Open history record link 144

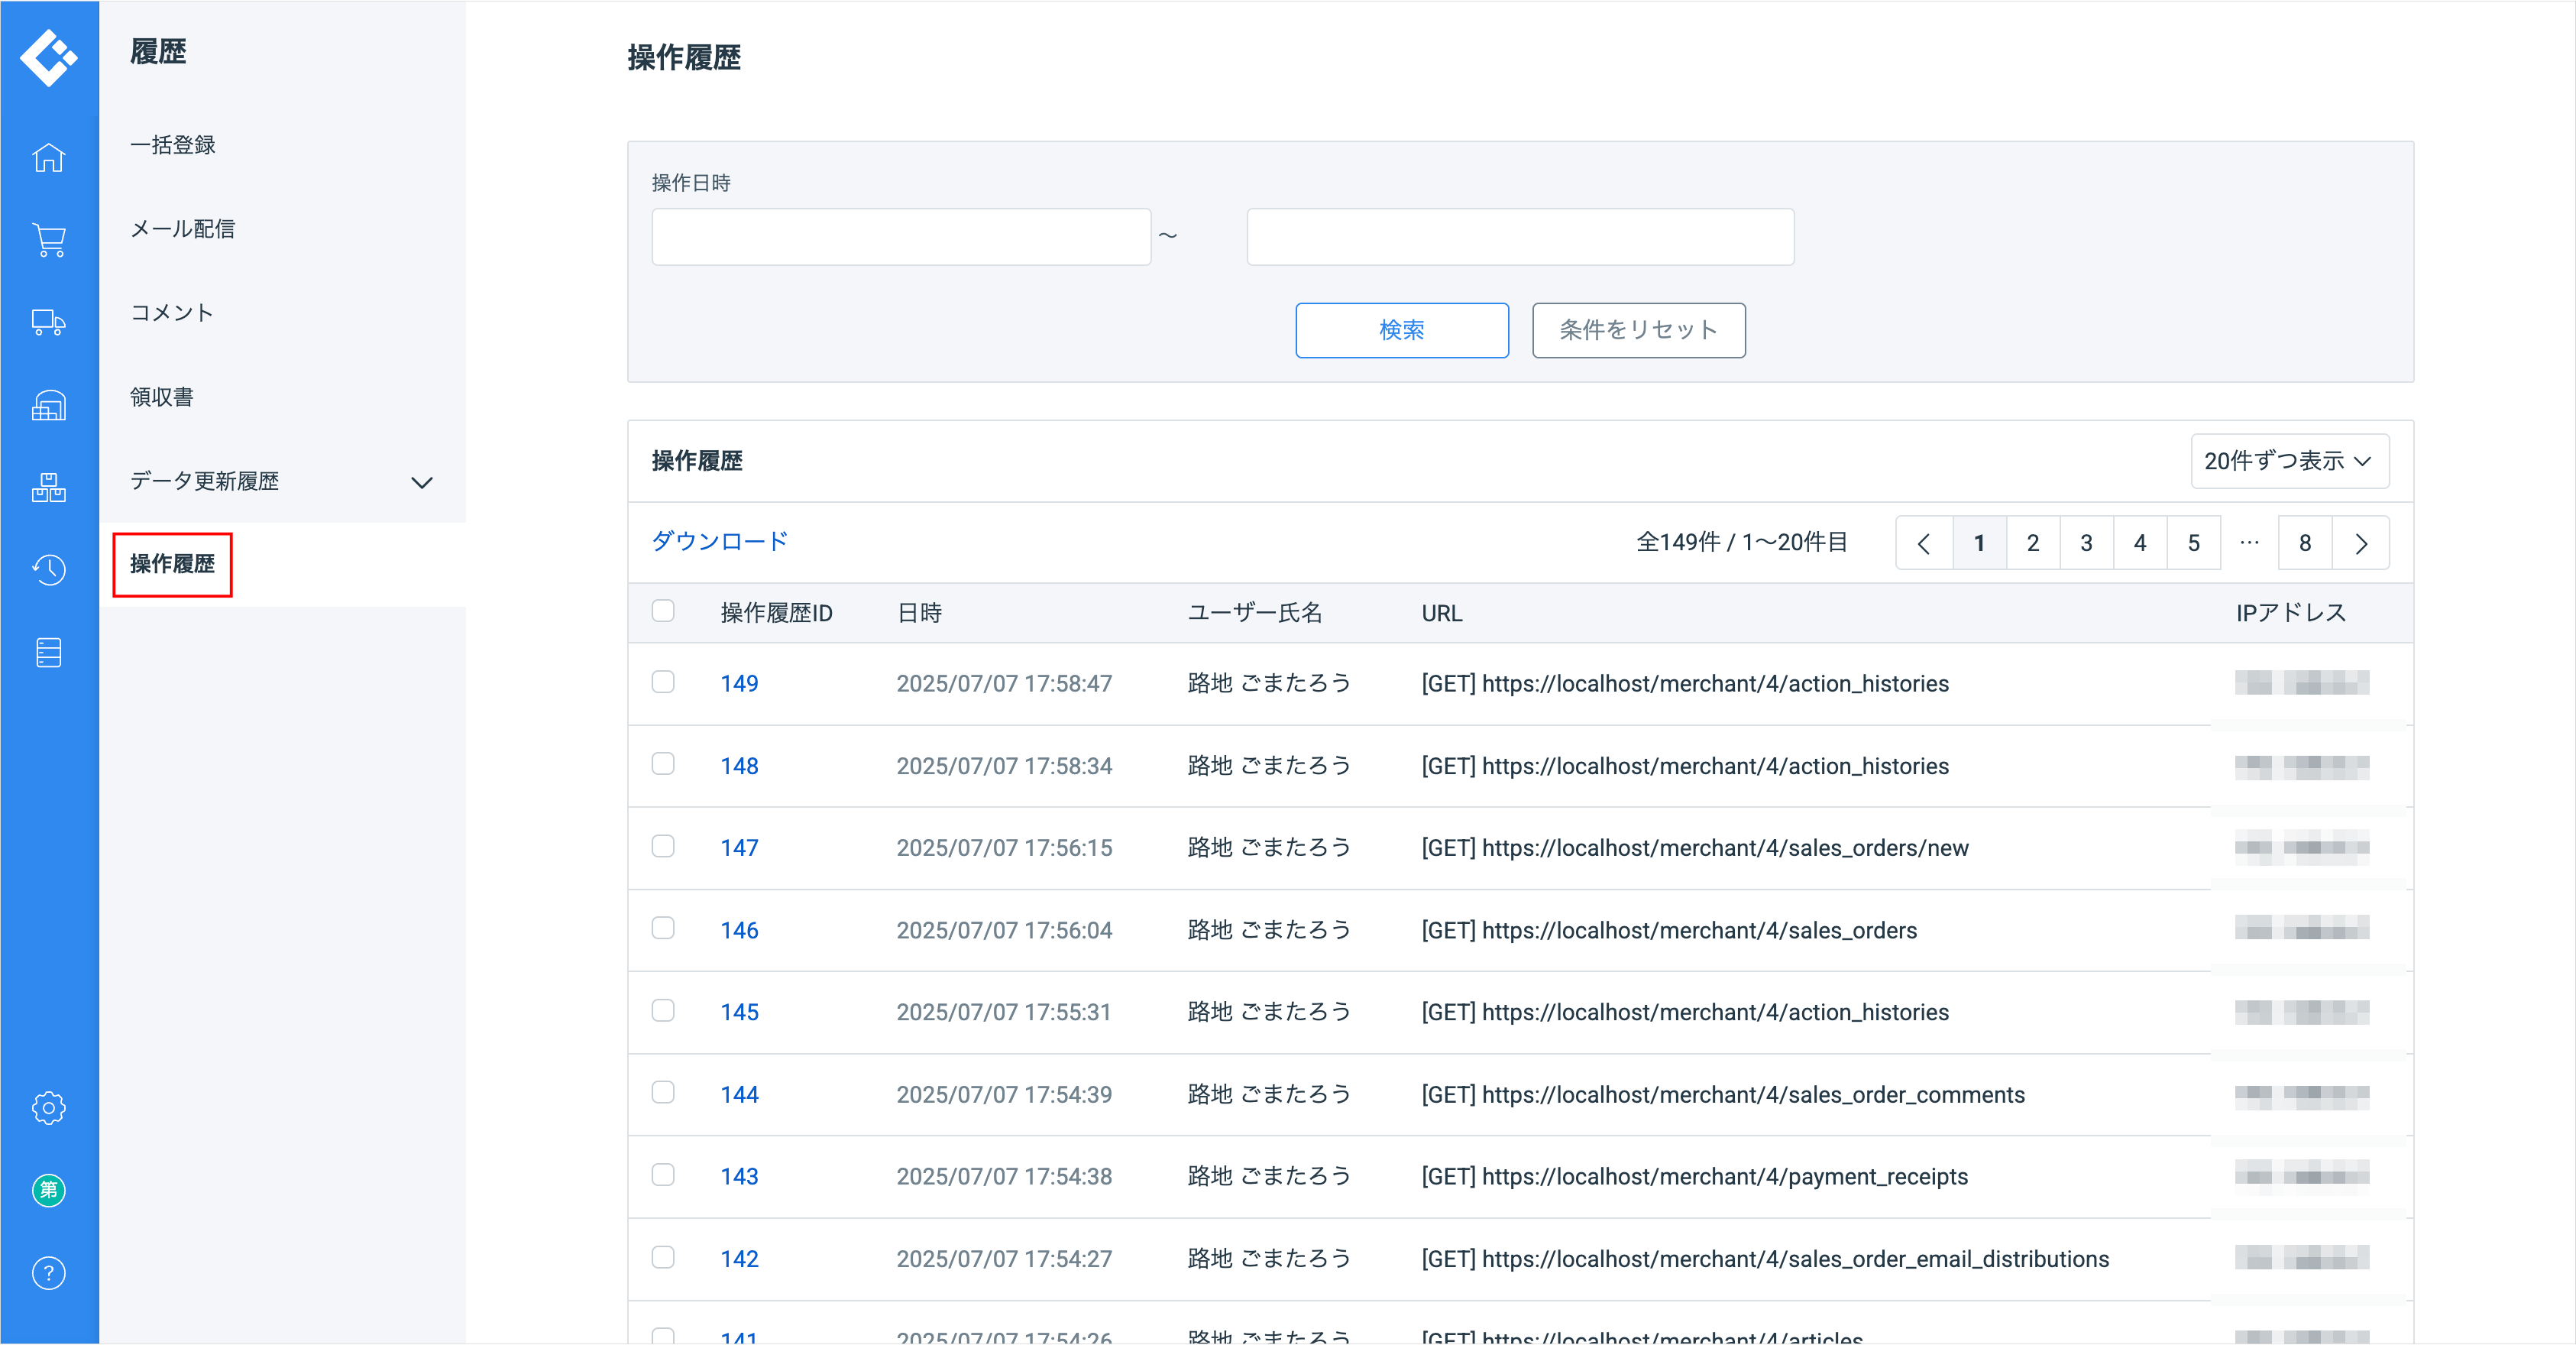[x=740, y=1094]
